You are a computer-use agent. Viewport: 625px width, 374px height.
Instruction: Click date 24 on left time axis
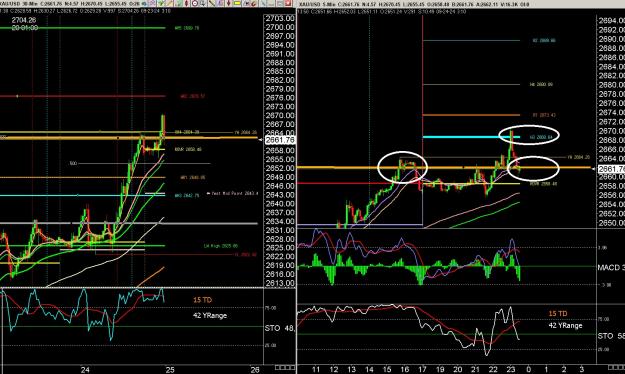coord(85,370)
